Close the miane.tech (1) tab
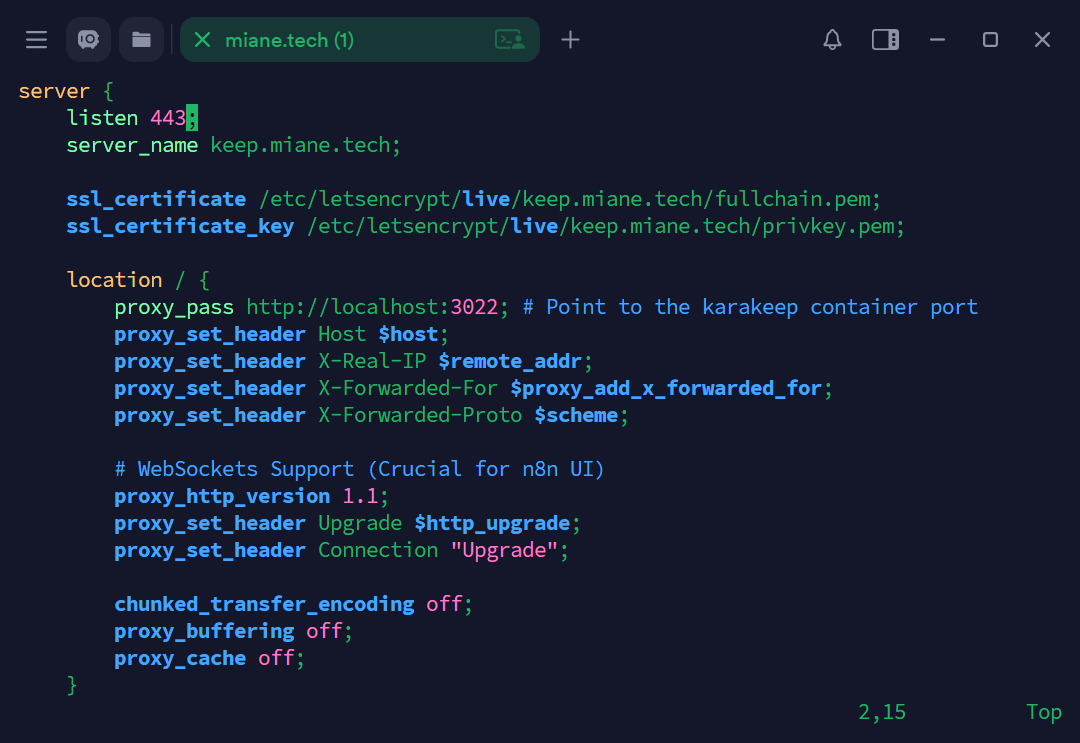 [x=202, y=40]
